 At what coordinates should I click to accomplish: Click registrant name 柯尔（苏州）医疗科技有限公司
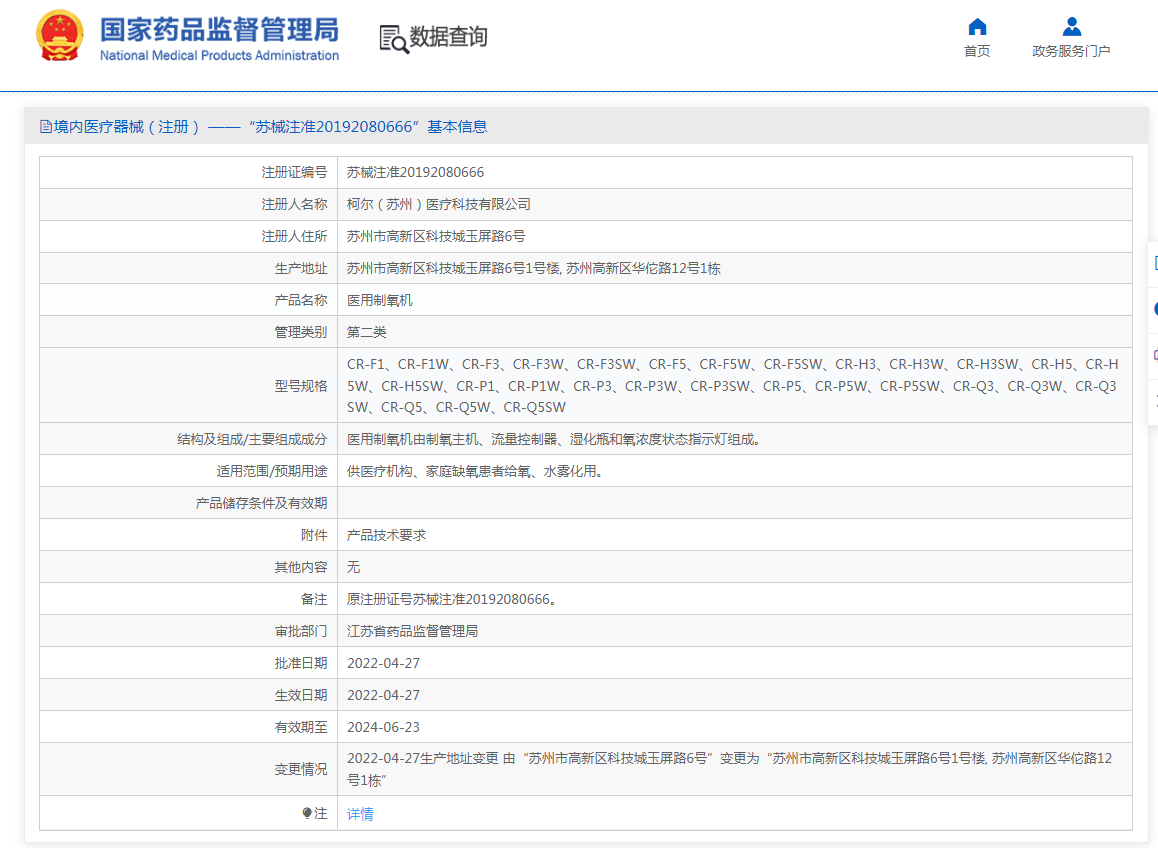(x=438, y=204)
